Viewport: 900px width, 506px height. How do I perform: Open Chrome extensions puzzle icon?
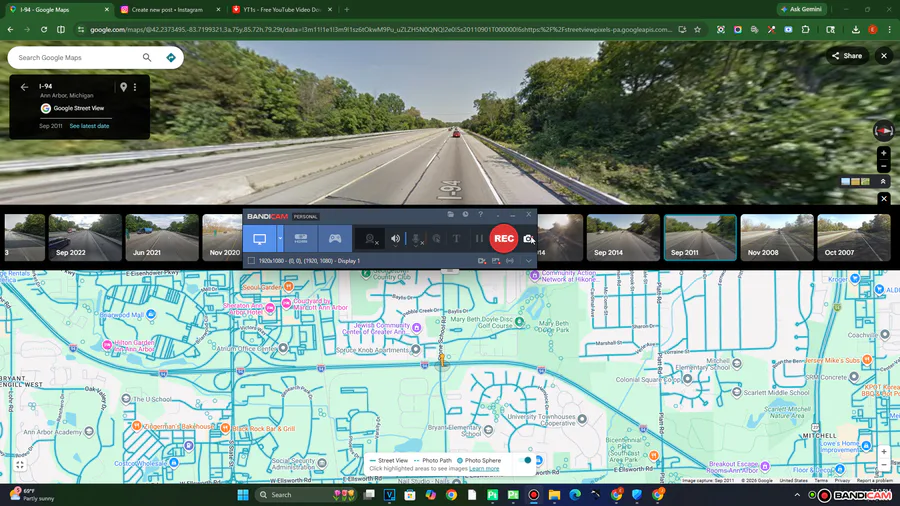(x=805, y=29)
